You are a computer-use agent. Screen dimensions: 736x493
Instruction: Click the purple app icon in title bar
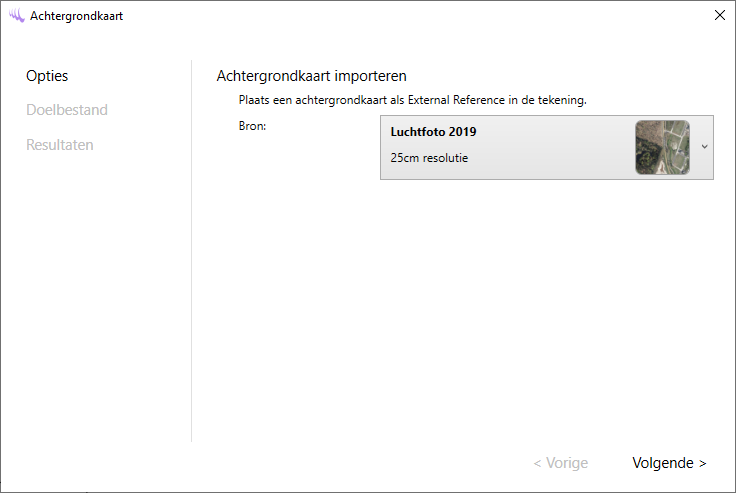click(x=17, y=16)
